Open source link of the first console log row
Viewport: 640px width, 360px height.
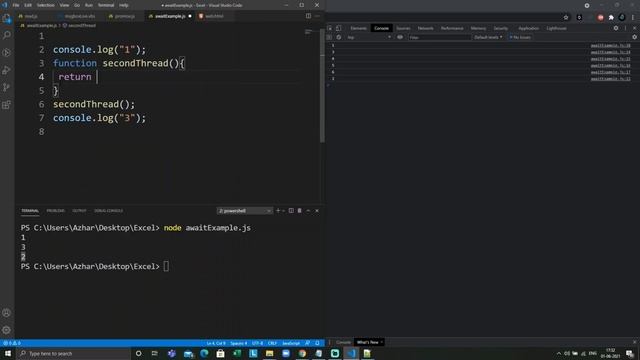(x=611, y=45)
